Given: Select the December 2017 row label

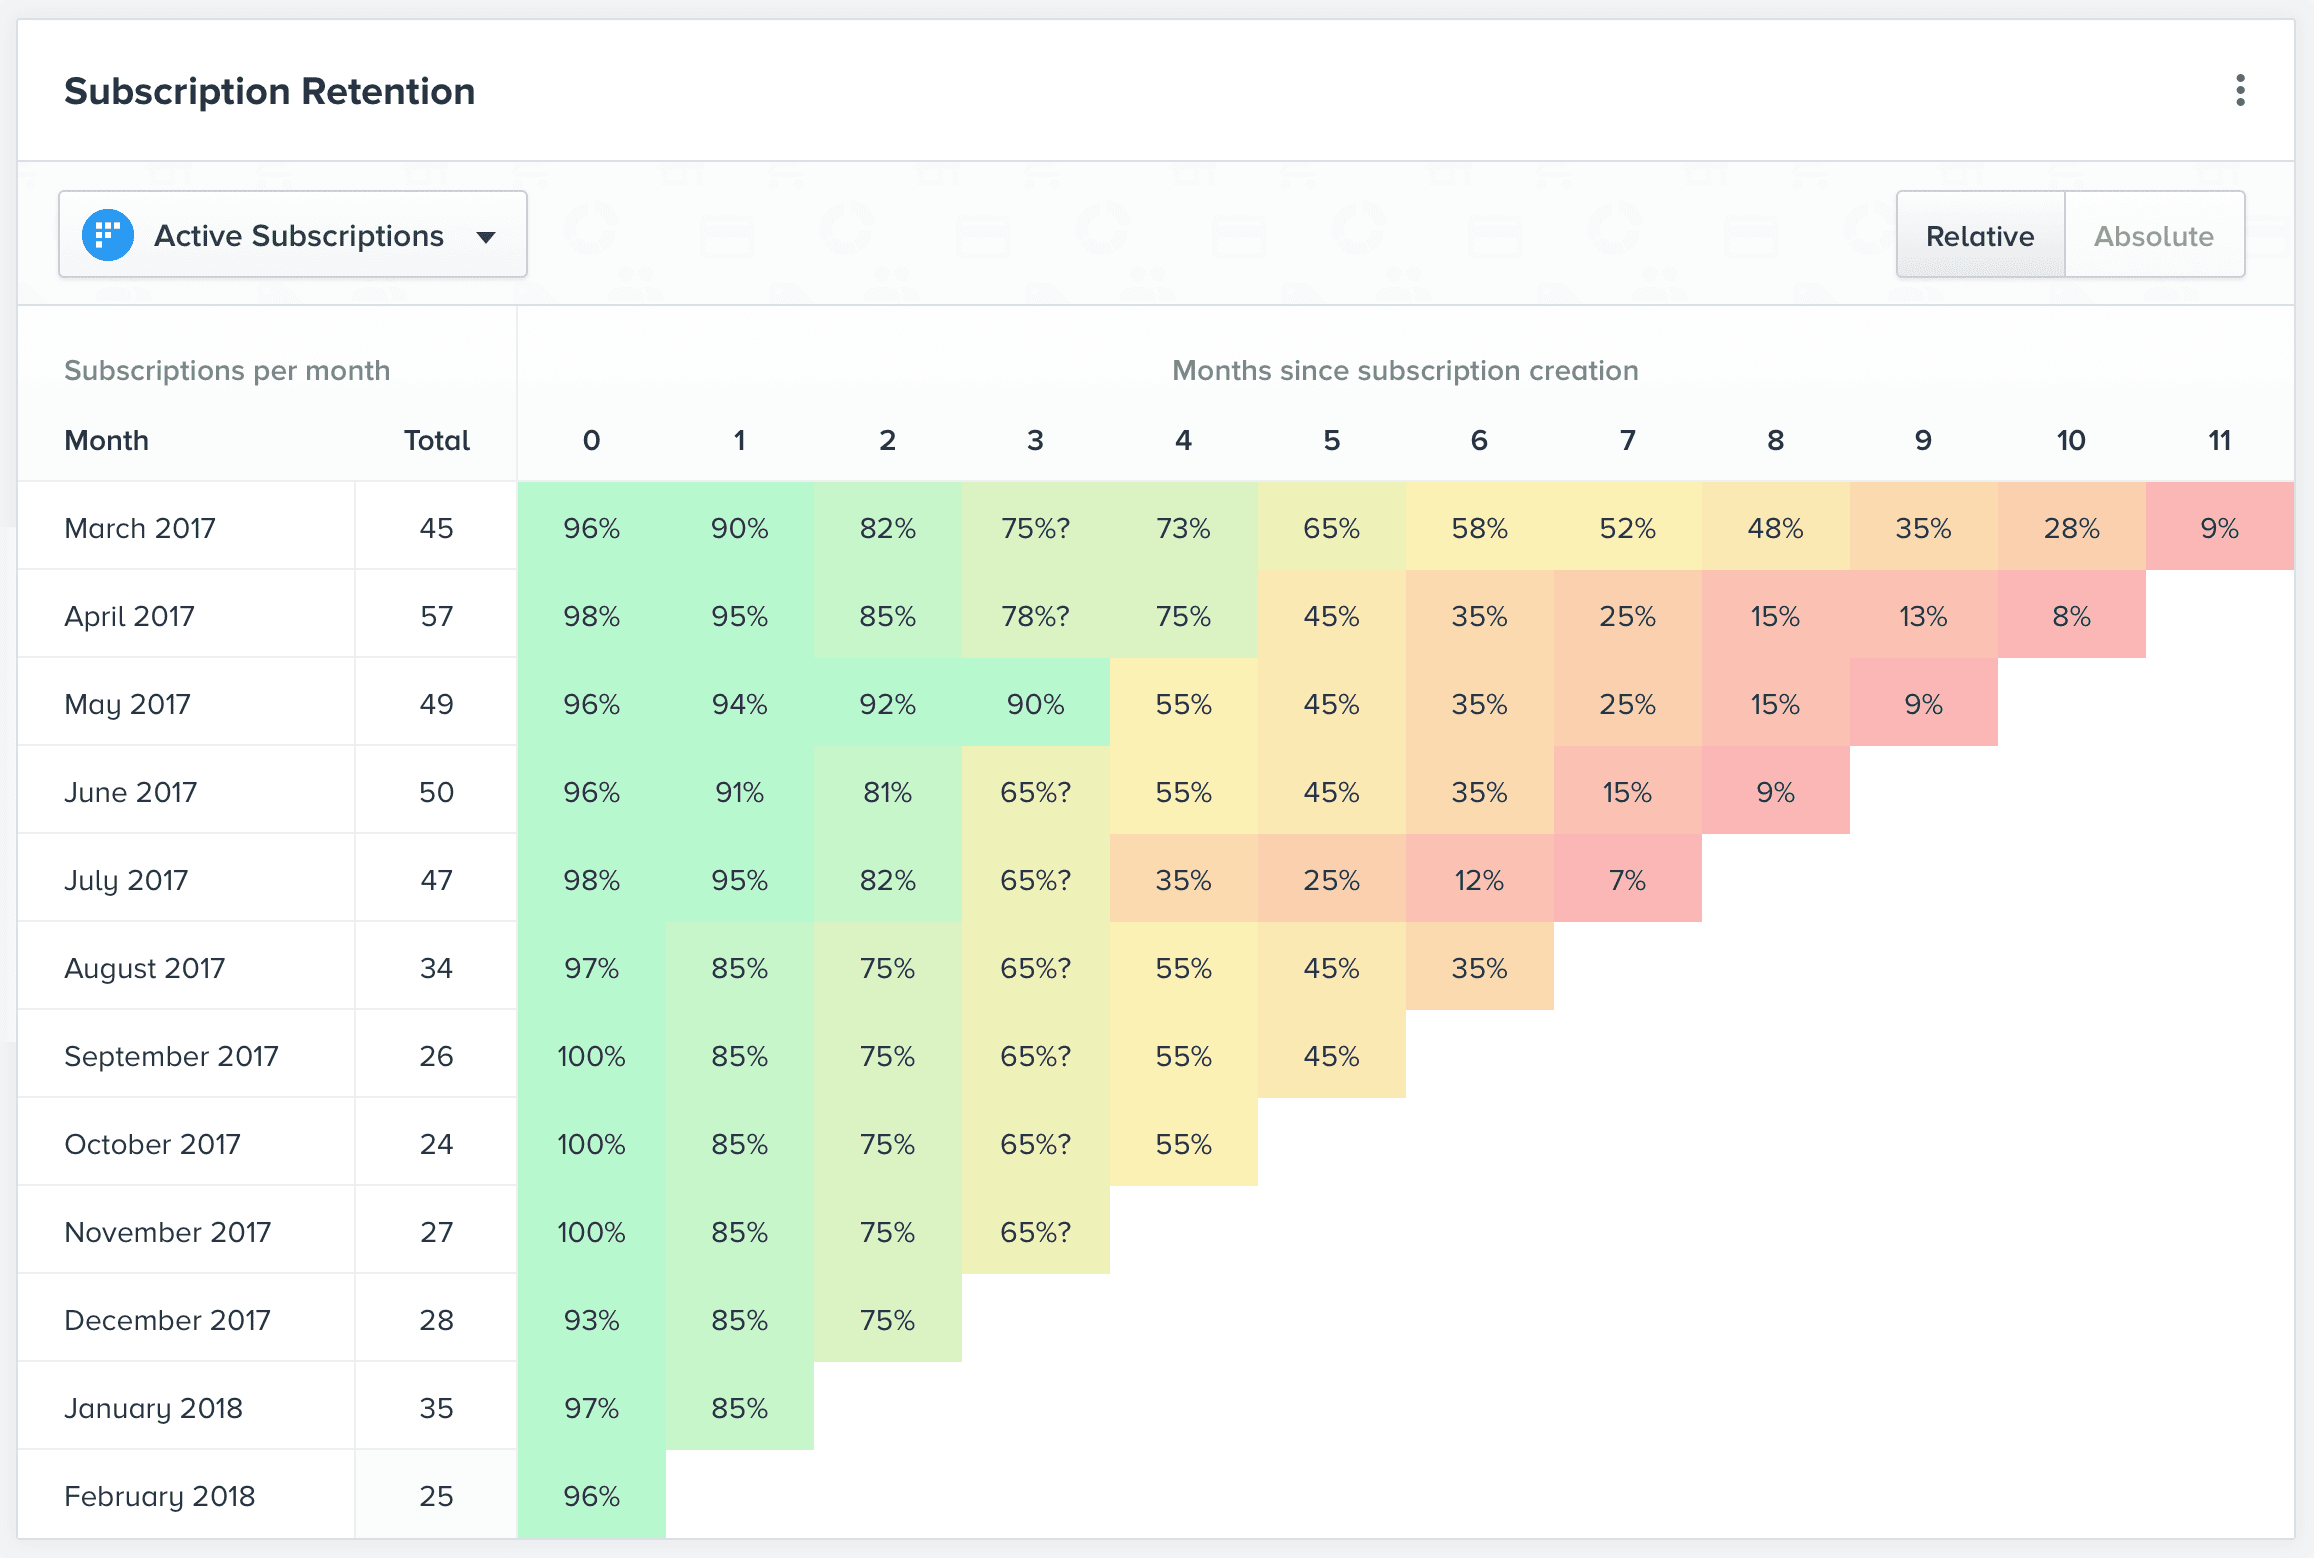Looking at the screenshot, I should coord(168,1320).
